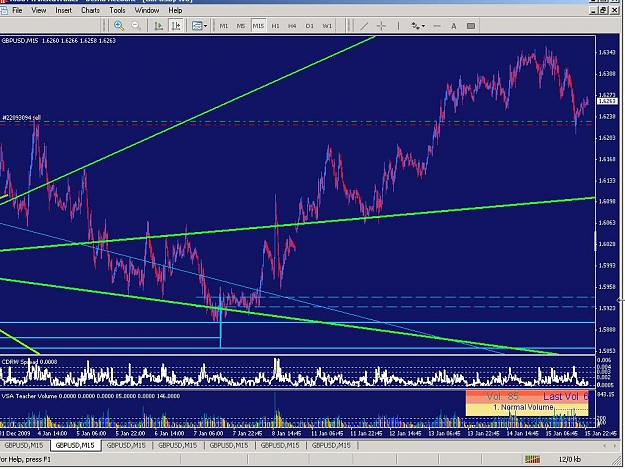
Task: Open the Charts menu
Action: (90, 10)
